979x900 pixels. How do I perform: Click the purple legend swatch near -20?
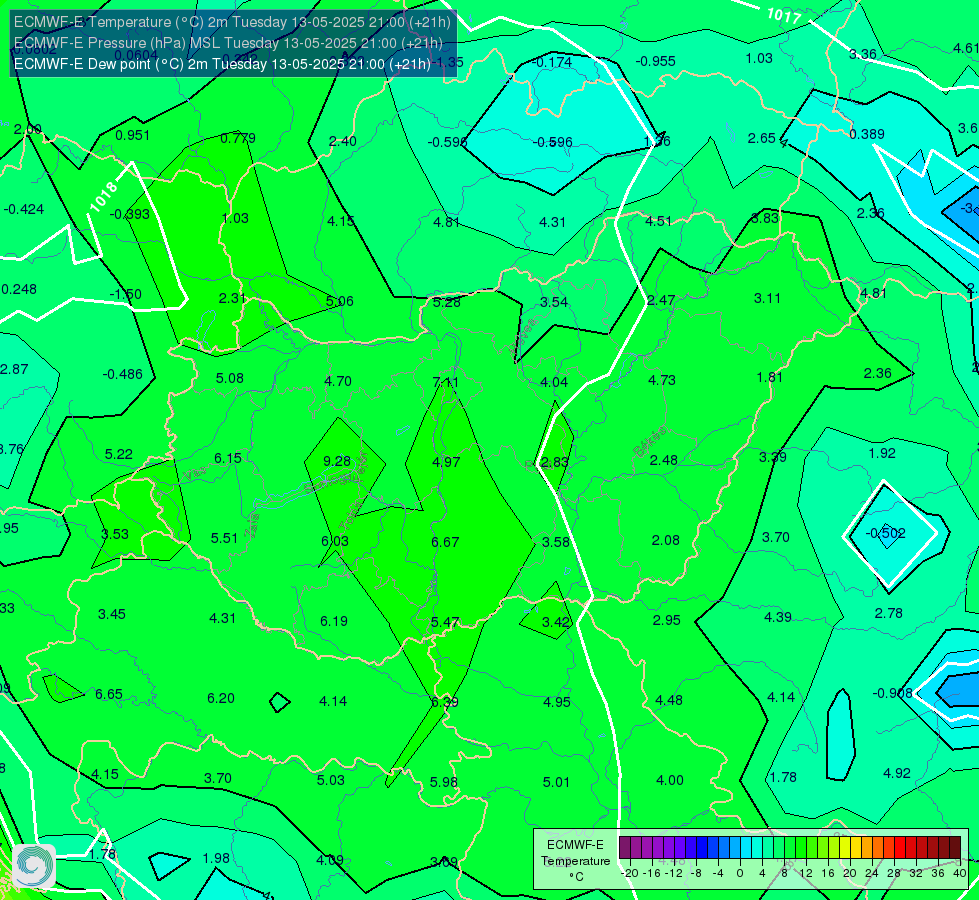[x=625, y=848]
